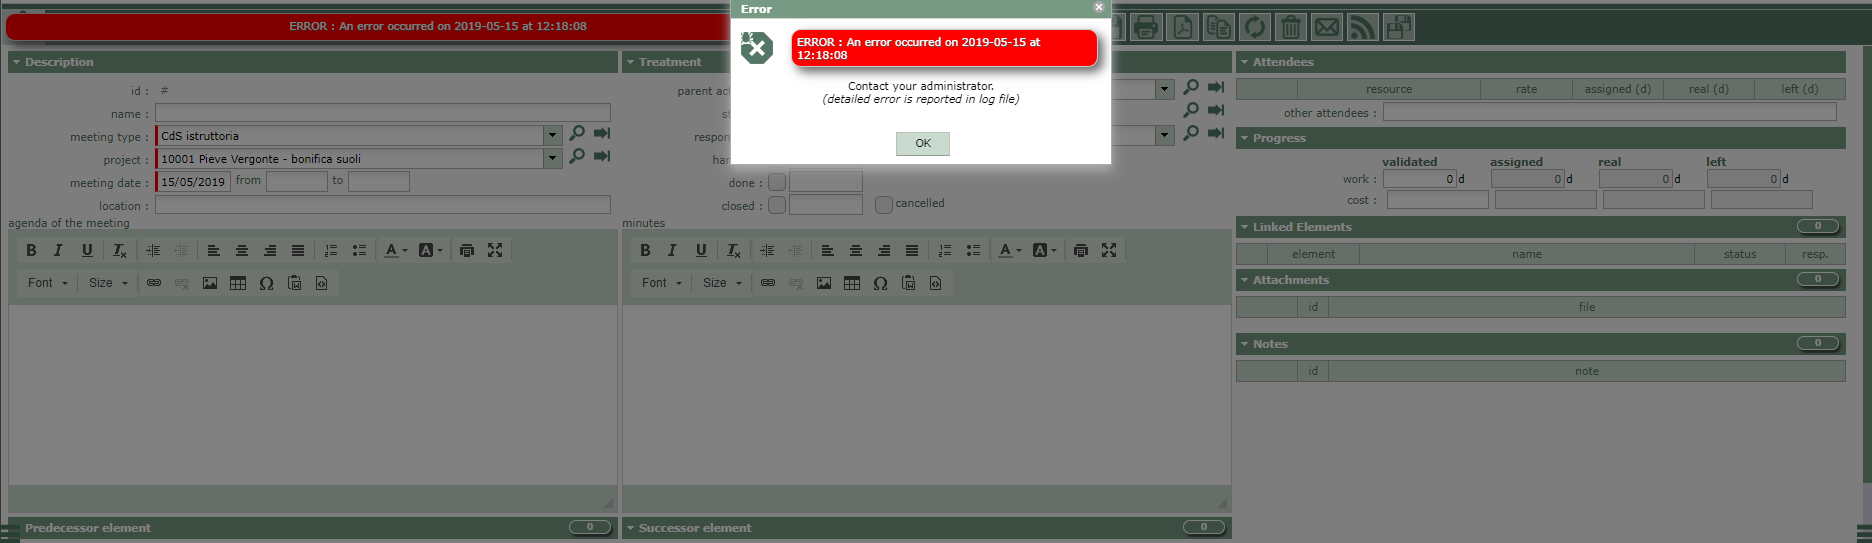Center-align text in the agenda editor
Image resolution: width=1872 pixels, height=543 pixels.
point(241,250)
